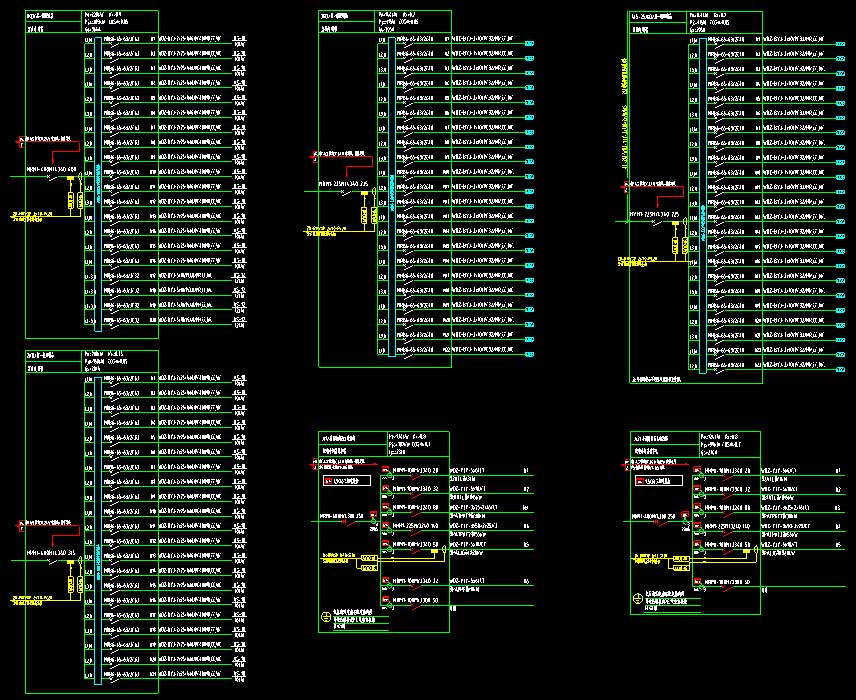Select white legend box in bottom-middle panel
This screenshot has height=700, width=856.
(x=347, y=480)
